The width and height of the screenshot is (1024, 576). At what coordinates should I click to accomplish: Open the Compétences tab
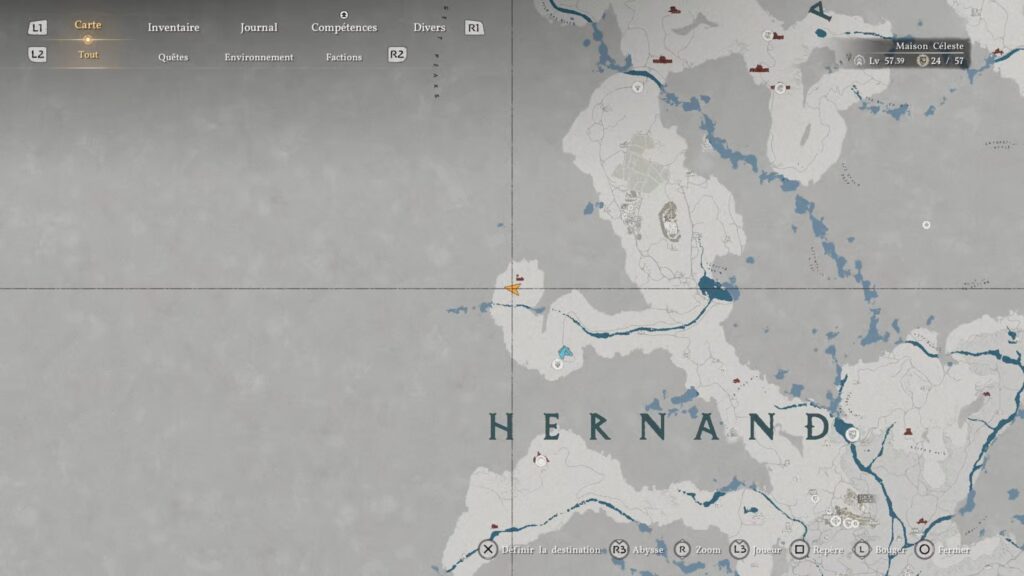(343, 27)
